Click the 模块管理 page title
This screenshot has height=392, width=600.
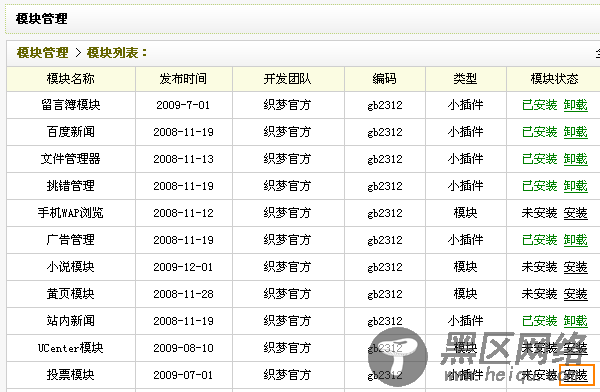[x=42, y=19]
